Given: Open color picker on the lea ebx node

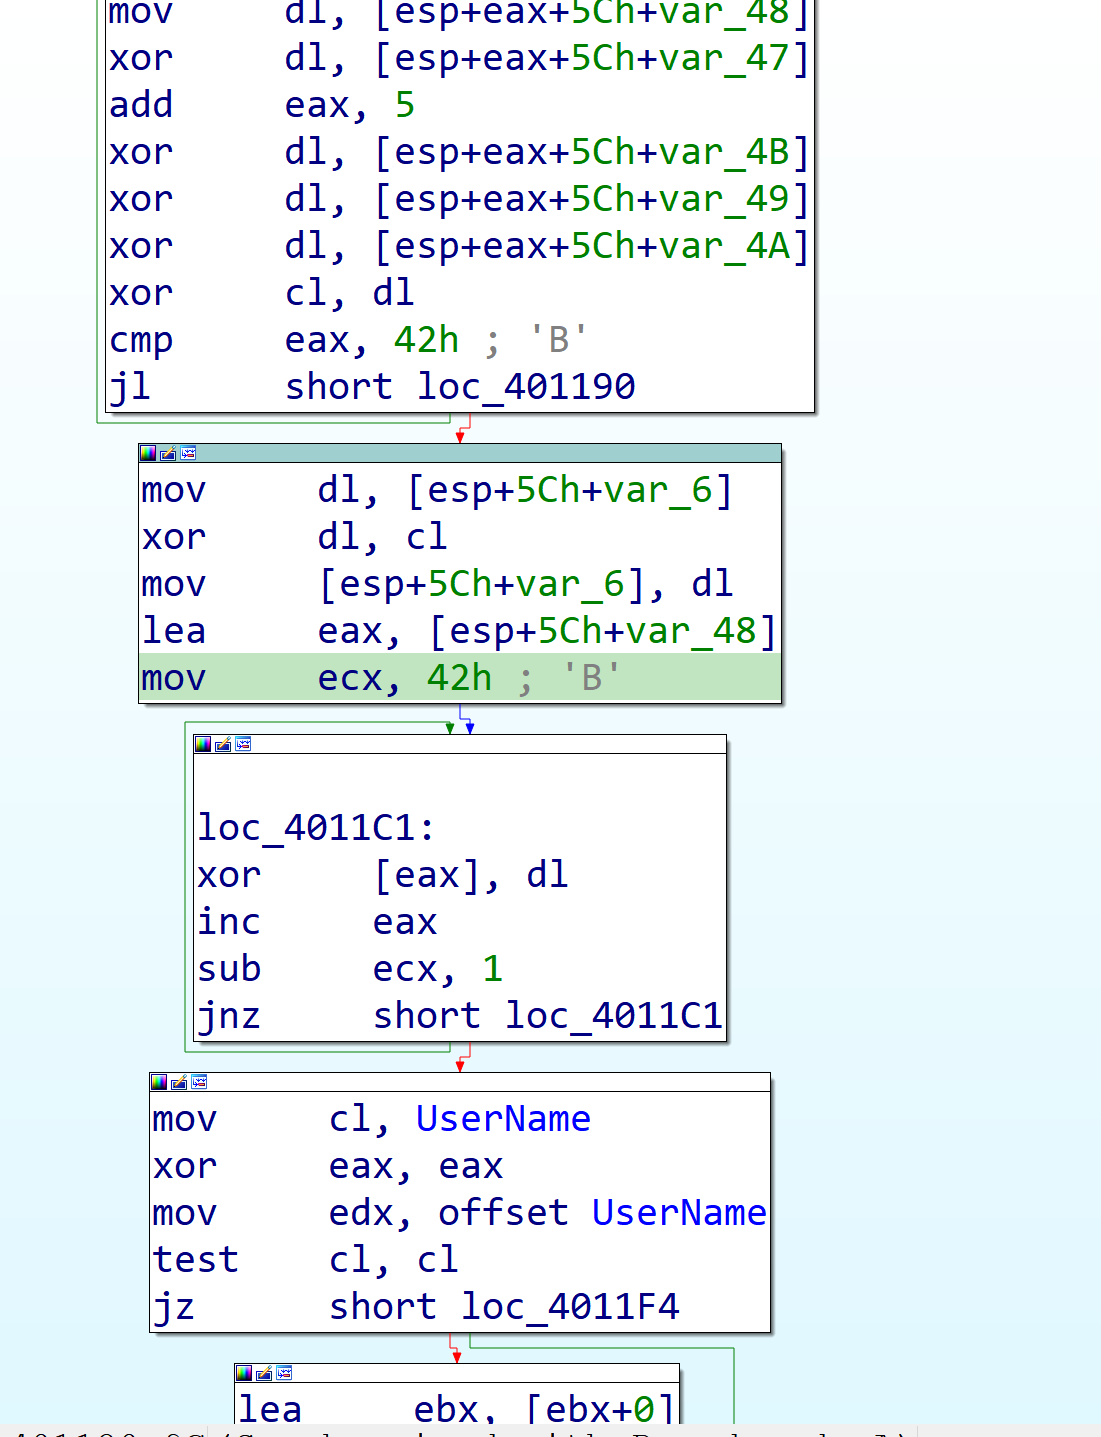Looking at the screenshot, I should pos(244,1373).
